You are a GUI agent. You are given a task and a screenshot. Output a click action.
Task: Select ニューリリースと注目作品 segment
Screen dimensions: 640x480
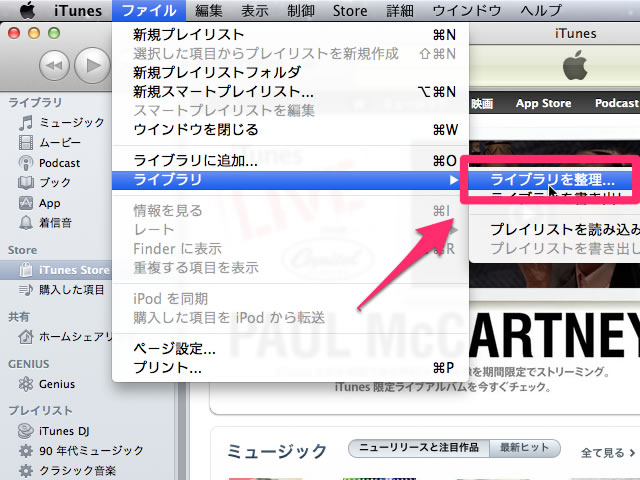coord(419,448)
